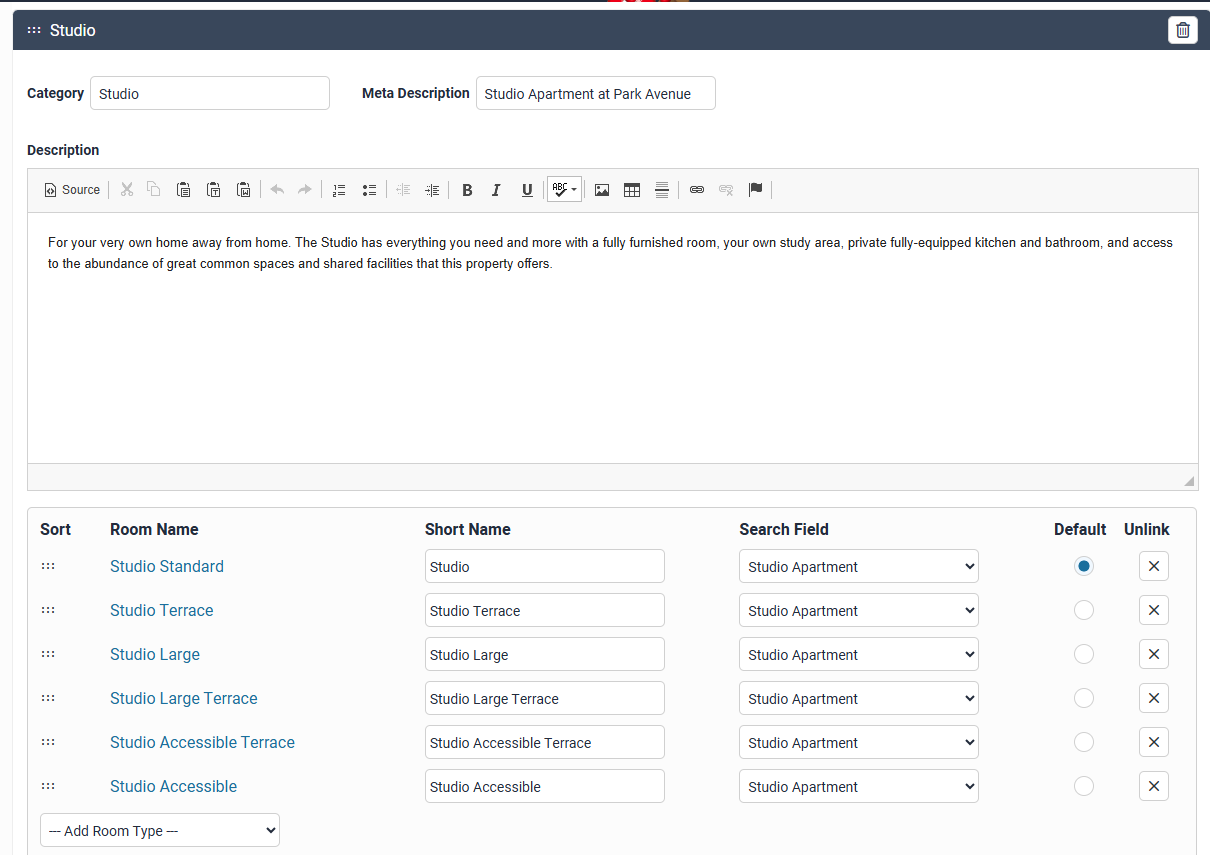The height and width of the screenshot is (855, 1210).
Task: Insert a bulleted list
Action: [x=369, y=190]
